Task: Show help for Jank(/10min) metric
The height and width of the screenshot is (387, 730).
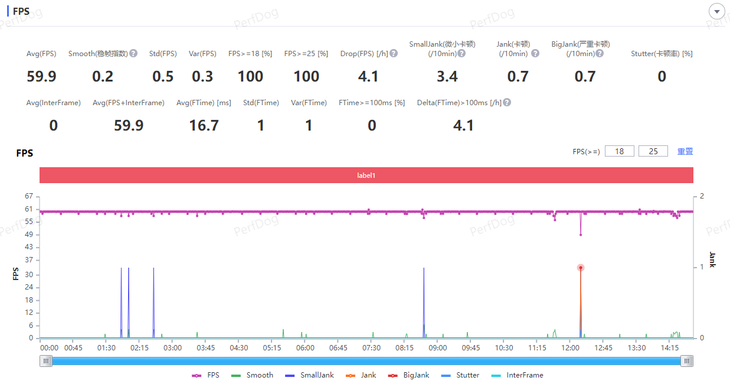Action: tap(535, 54)
